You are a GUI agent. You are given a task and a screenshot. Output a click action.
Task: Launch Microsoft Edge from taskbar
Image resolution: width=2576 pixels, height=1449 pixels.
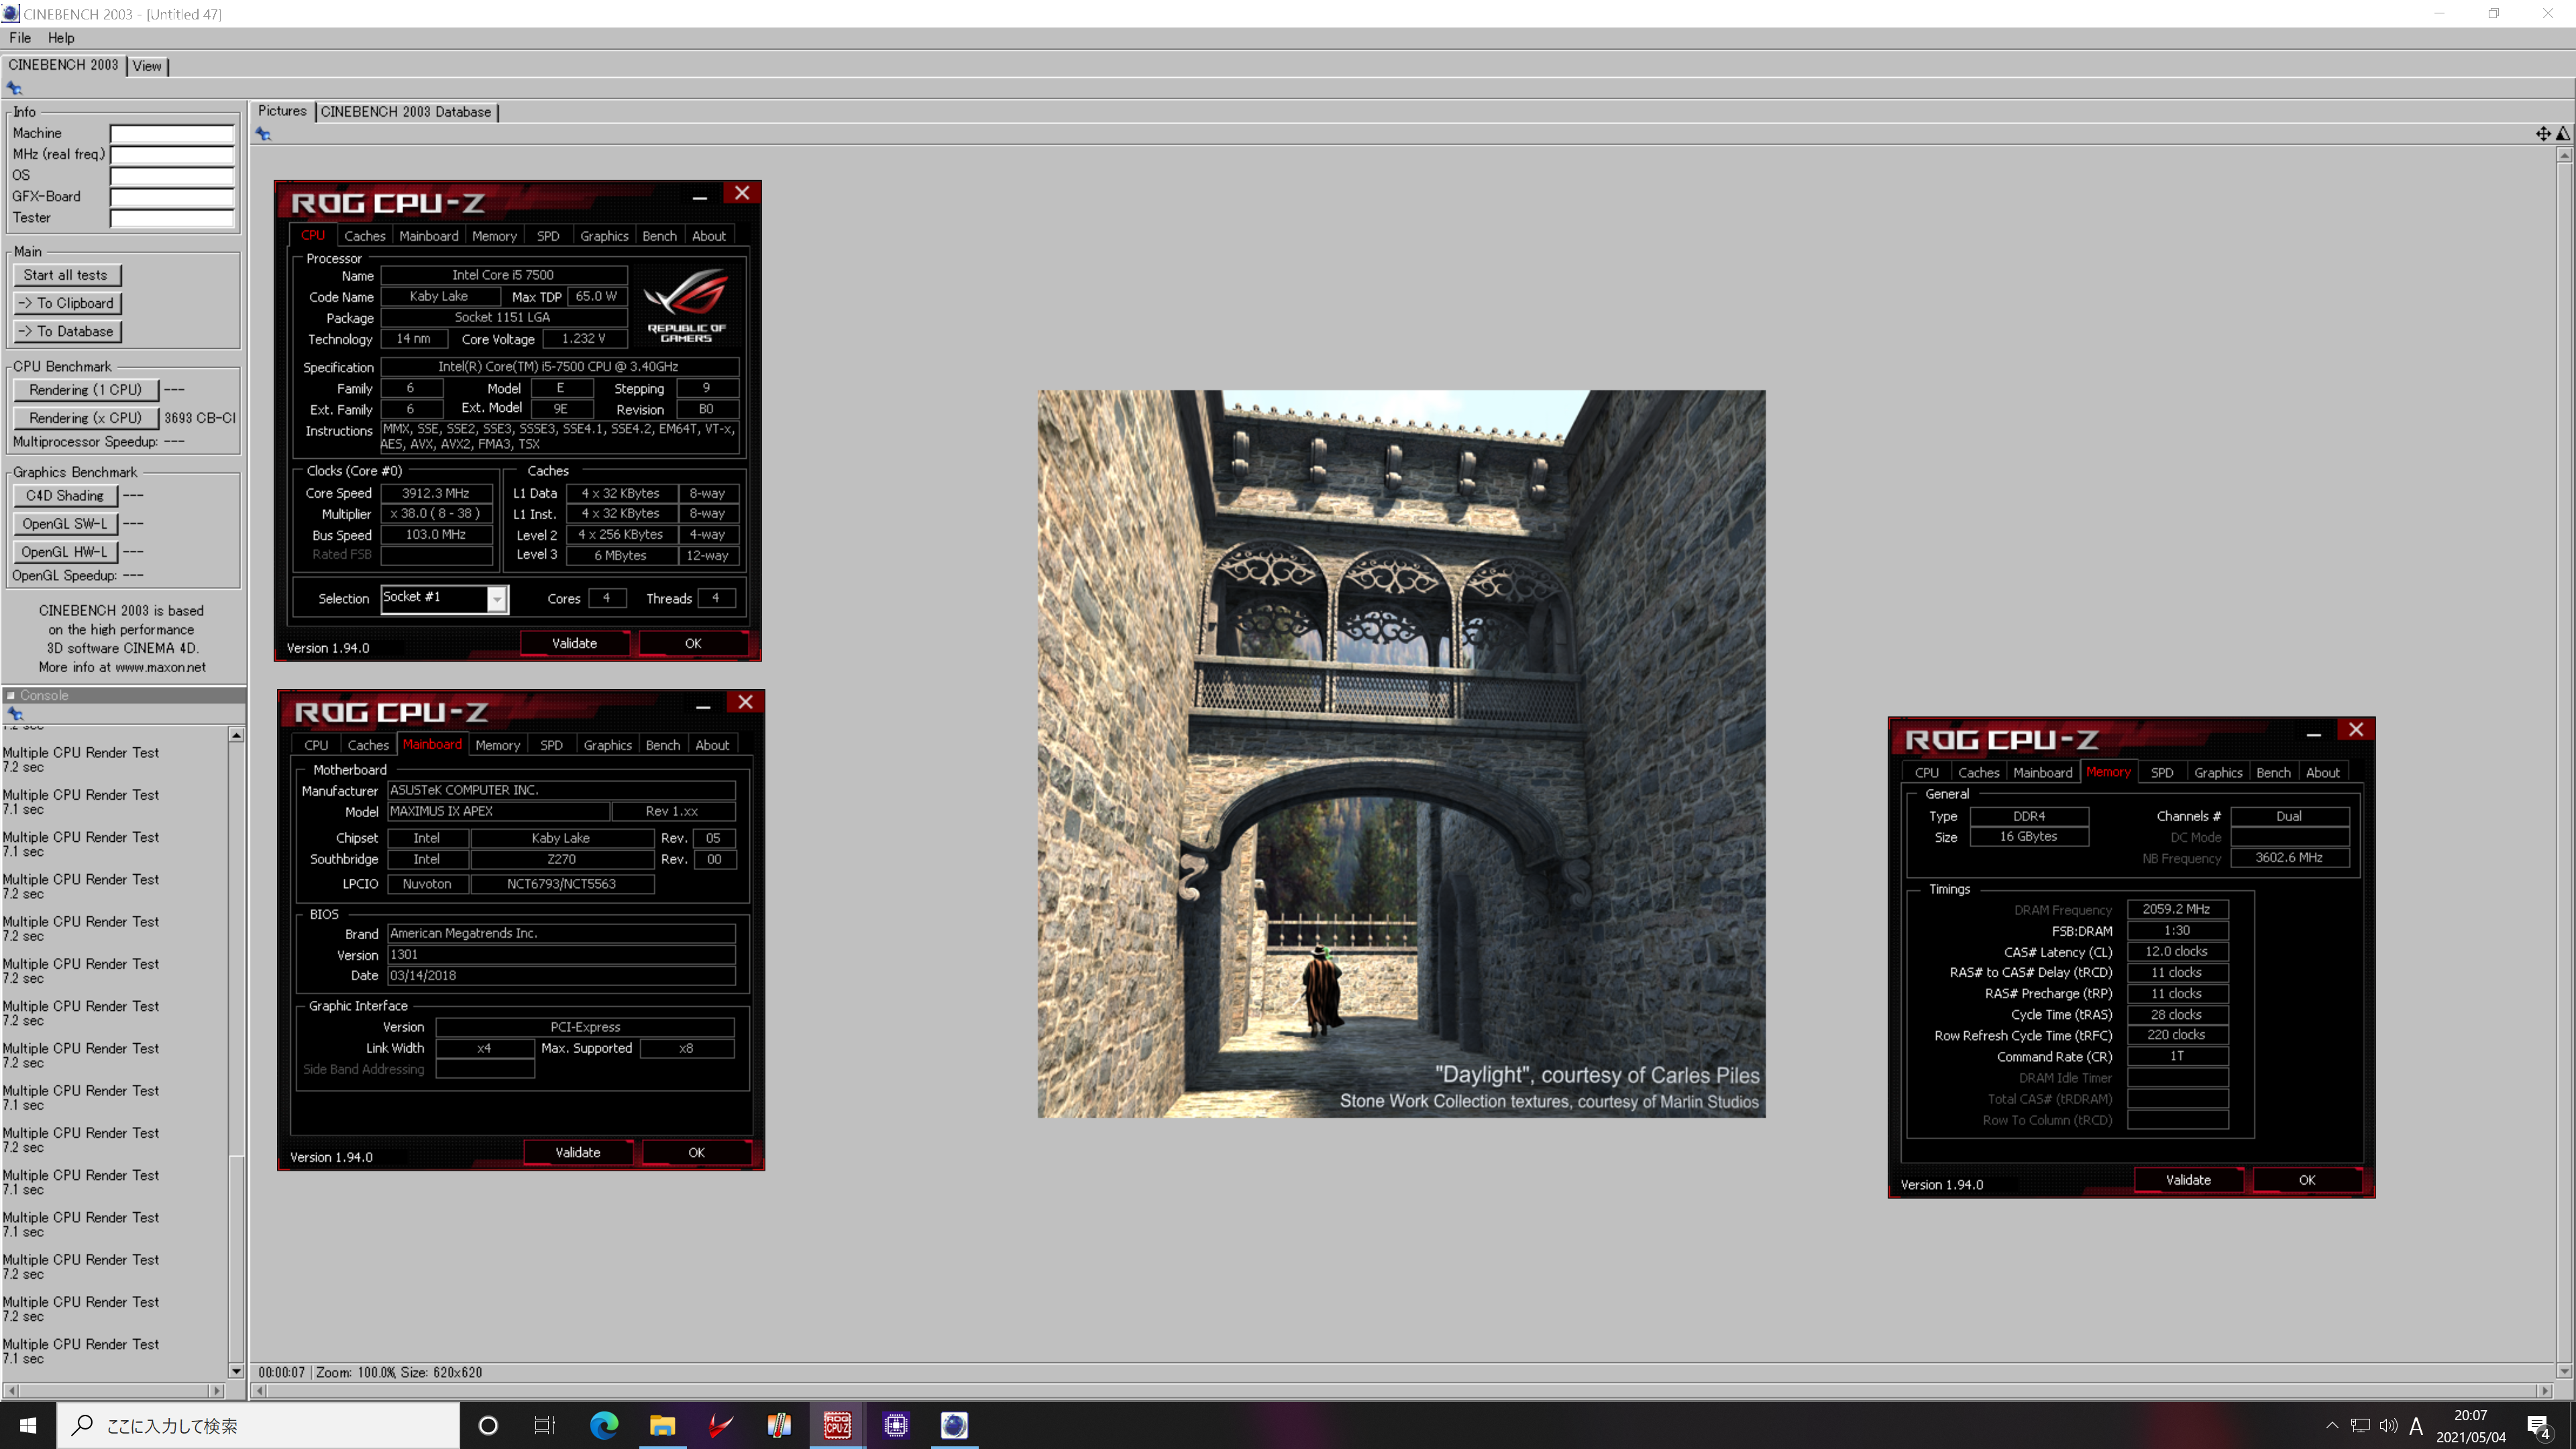pos(604,1425)
